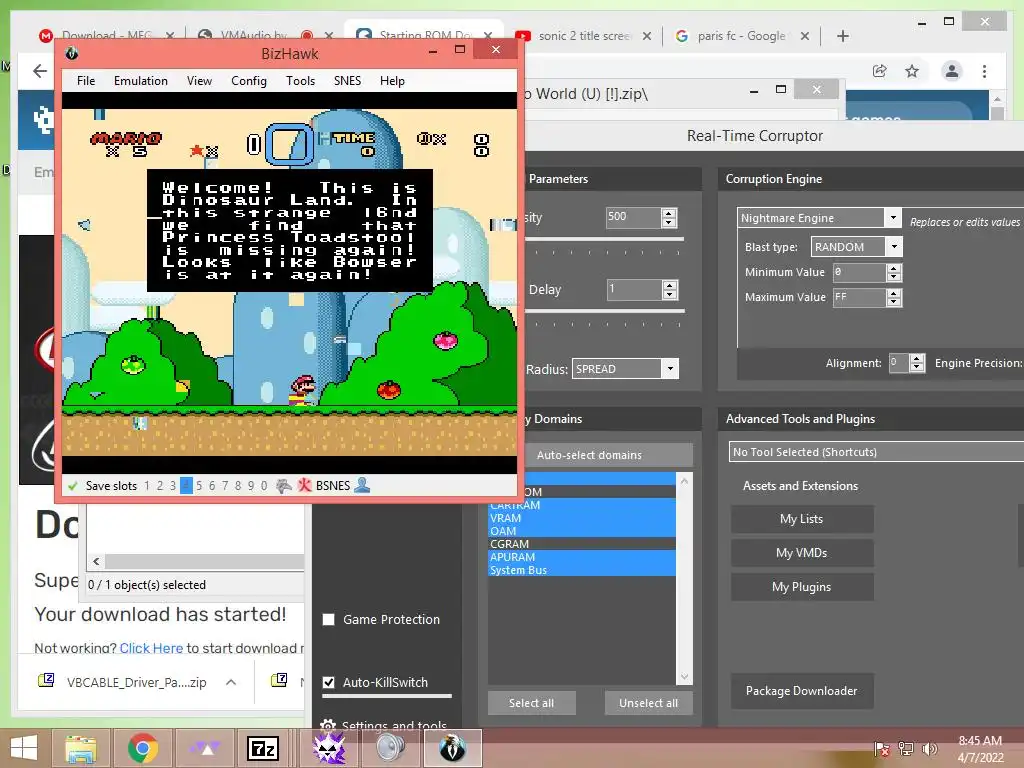Open the BizHawk Config menu
The width and height of the screenshot is (1024, 768).
[249, 81]
